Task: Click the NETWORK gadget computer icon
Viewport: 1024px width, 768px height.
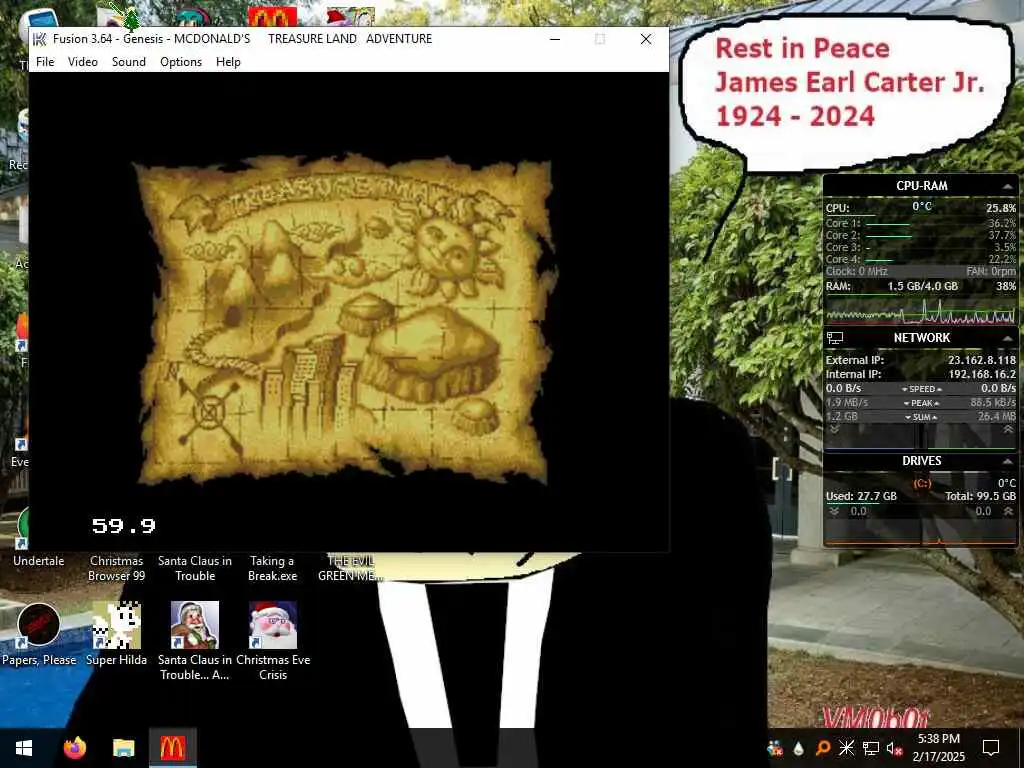Action: click(x=835, y=338)
